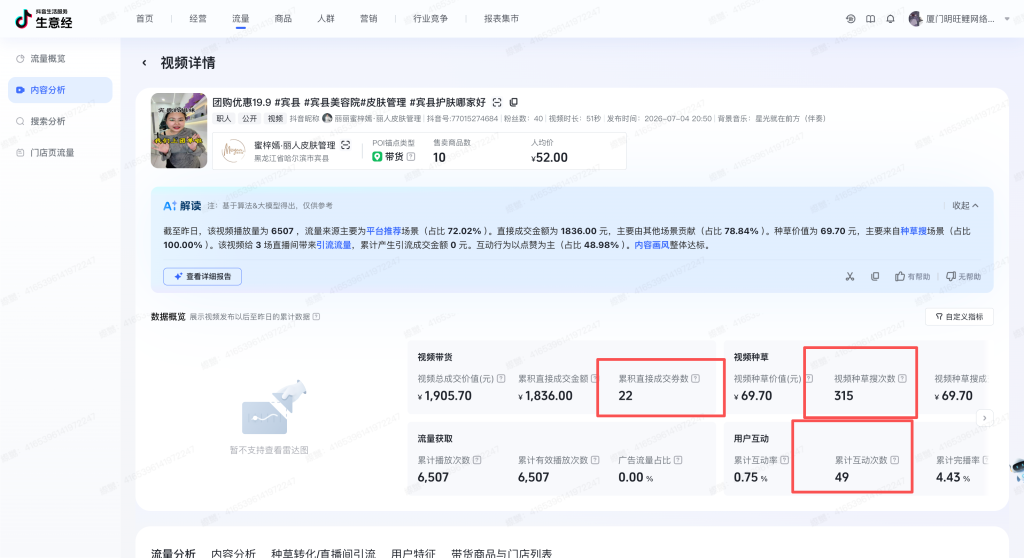Click the help icon beside 累计互动率
Image resolution: width=1024 pixels, height=558 pixels.
coord(784,460)
